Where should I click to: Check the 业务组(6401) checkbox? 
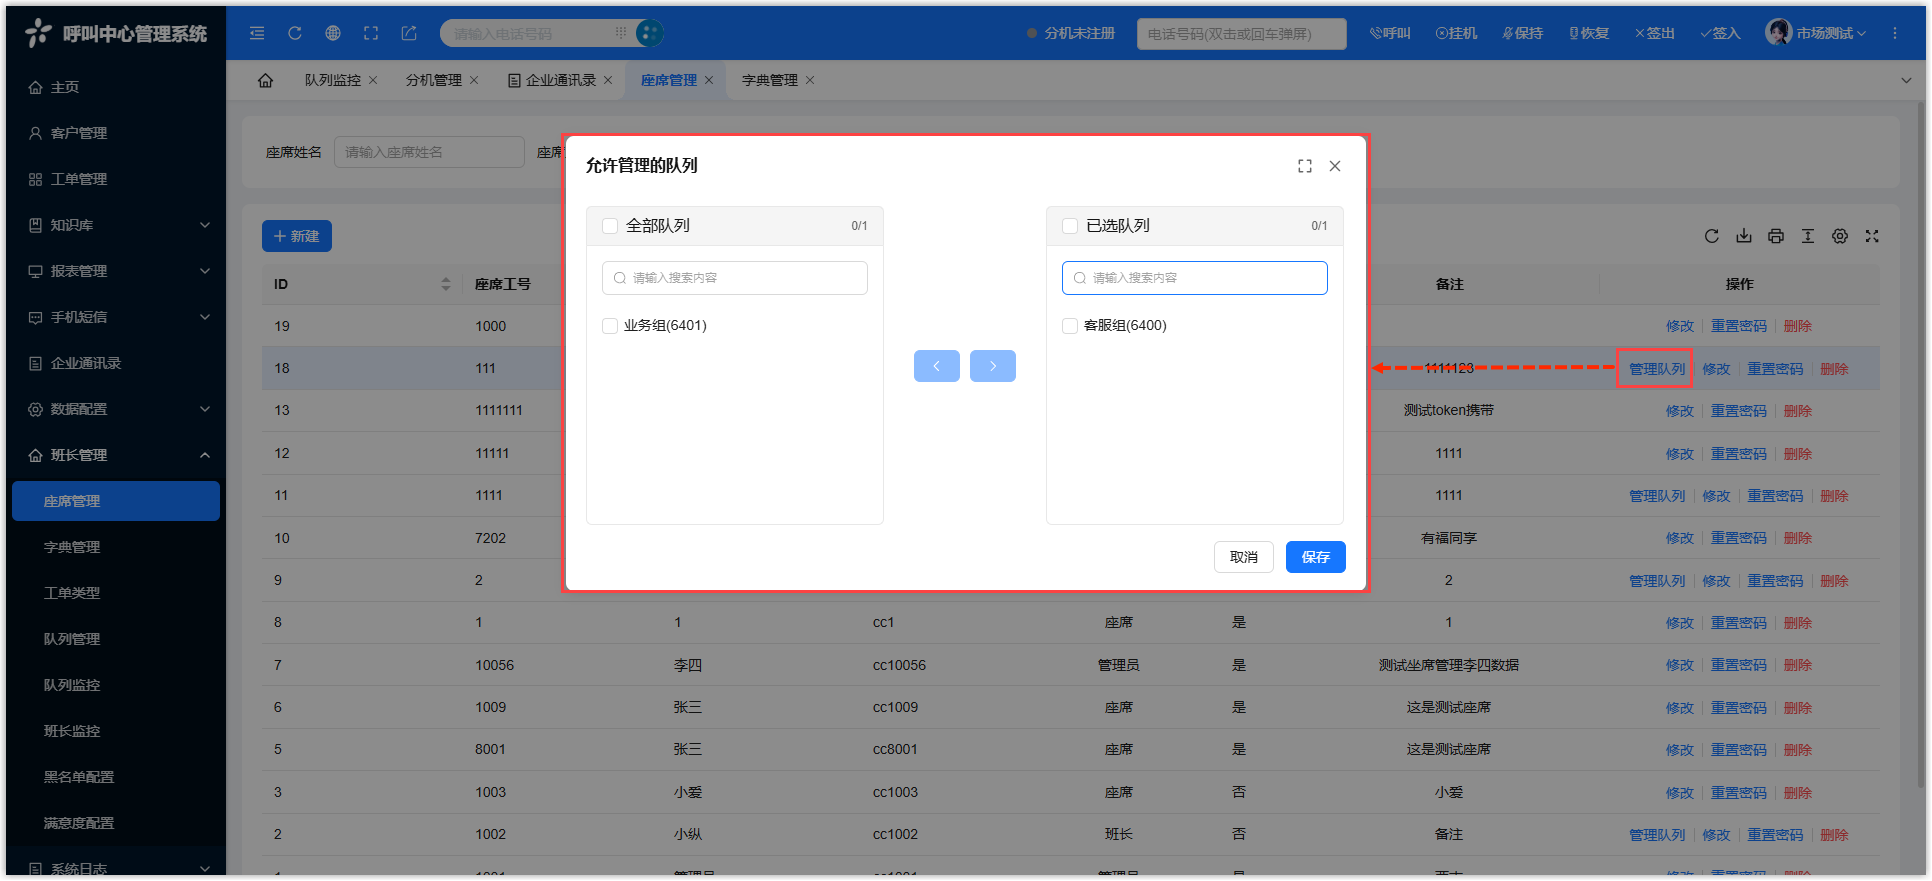tap(610, 326)
